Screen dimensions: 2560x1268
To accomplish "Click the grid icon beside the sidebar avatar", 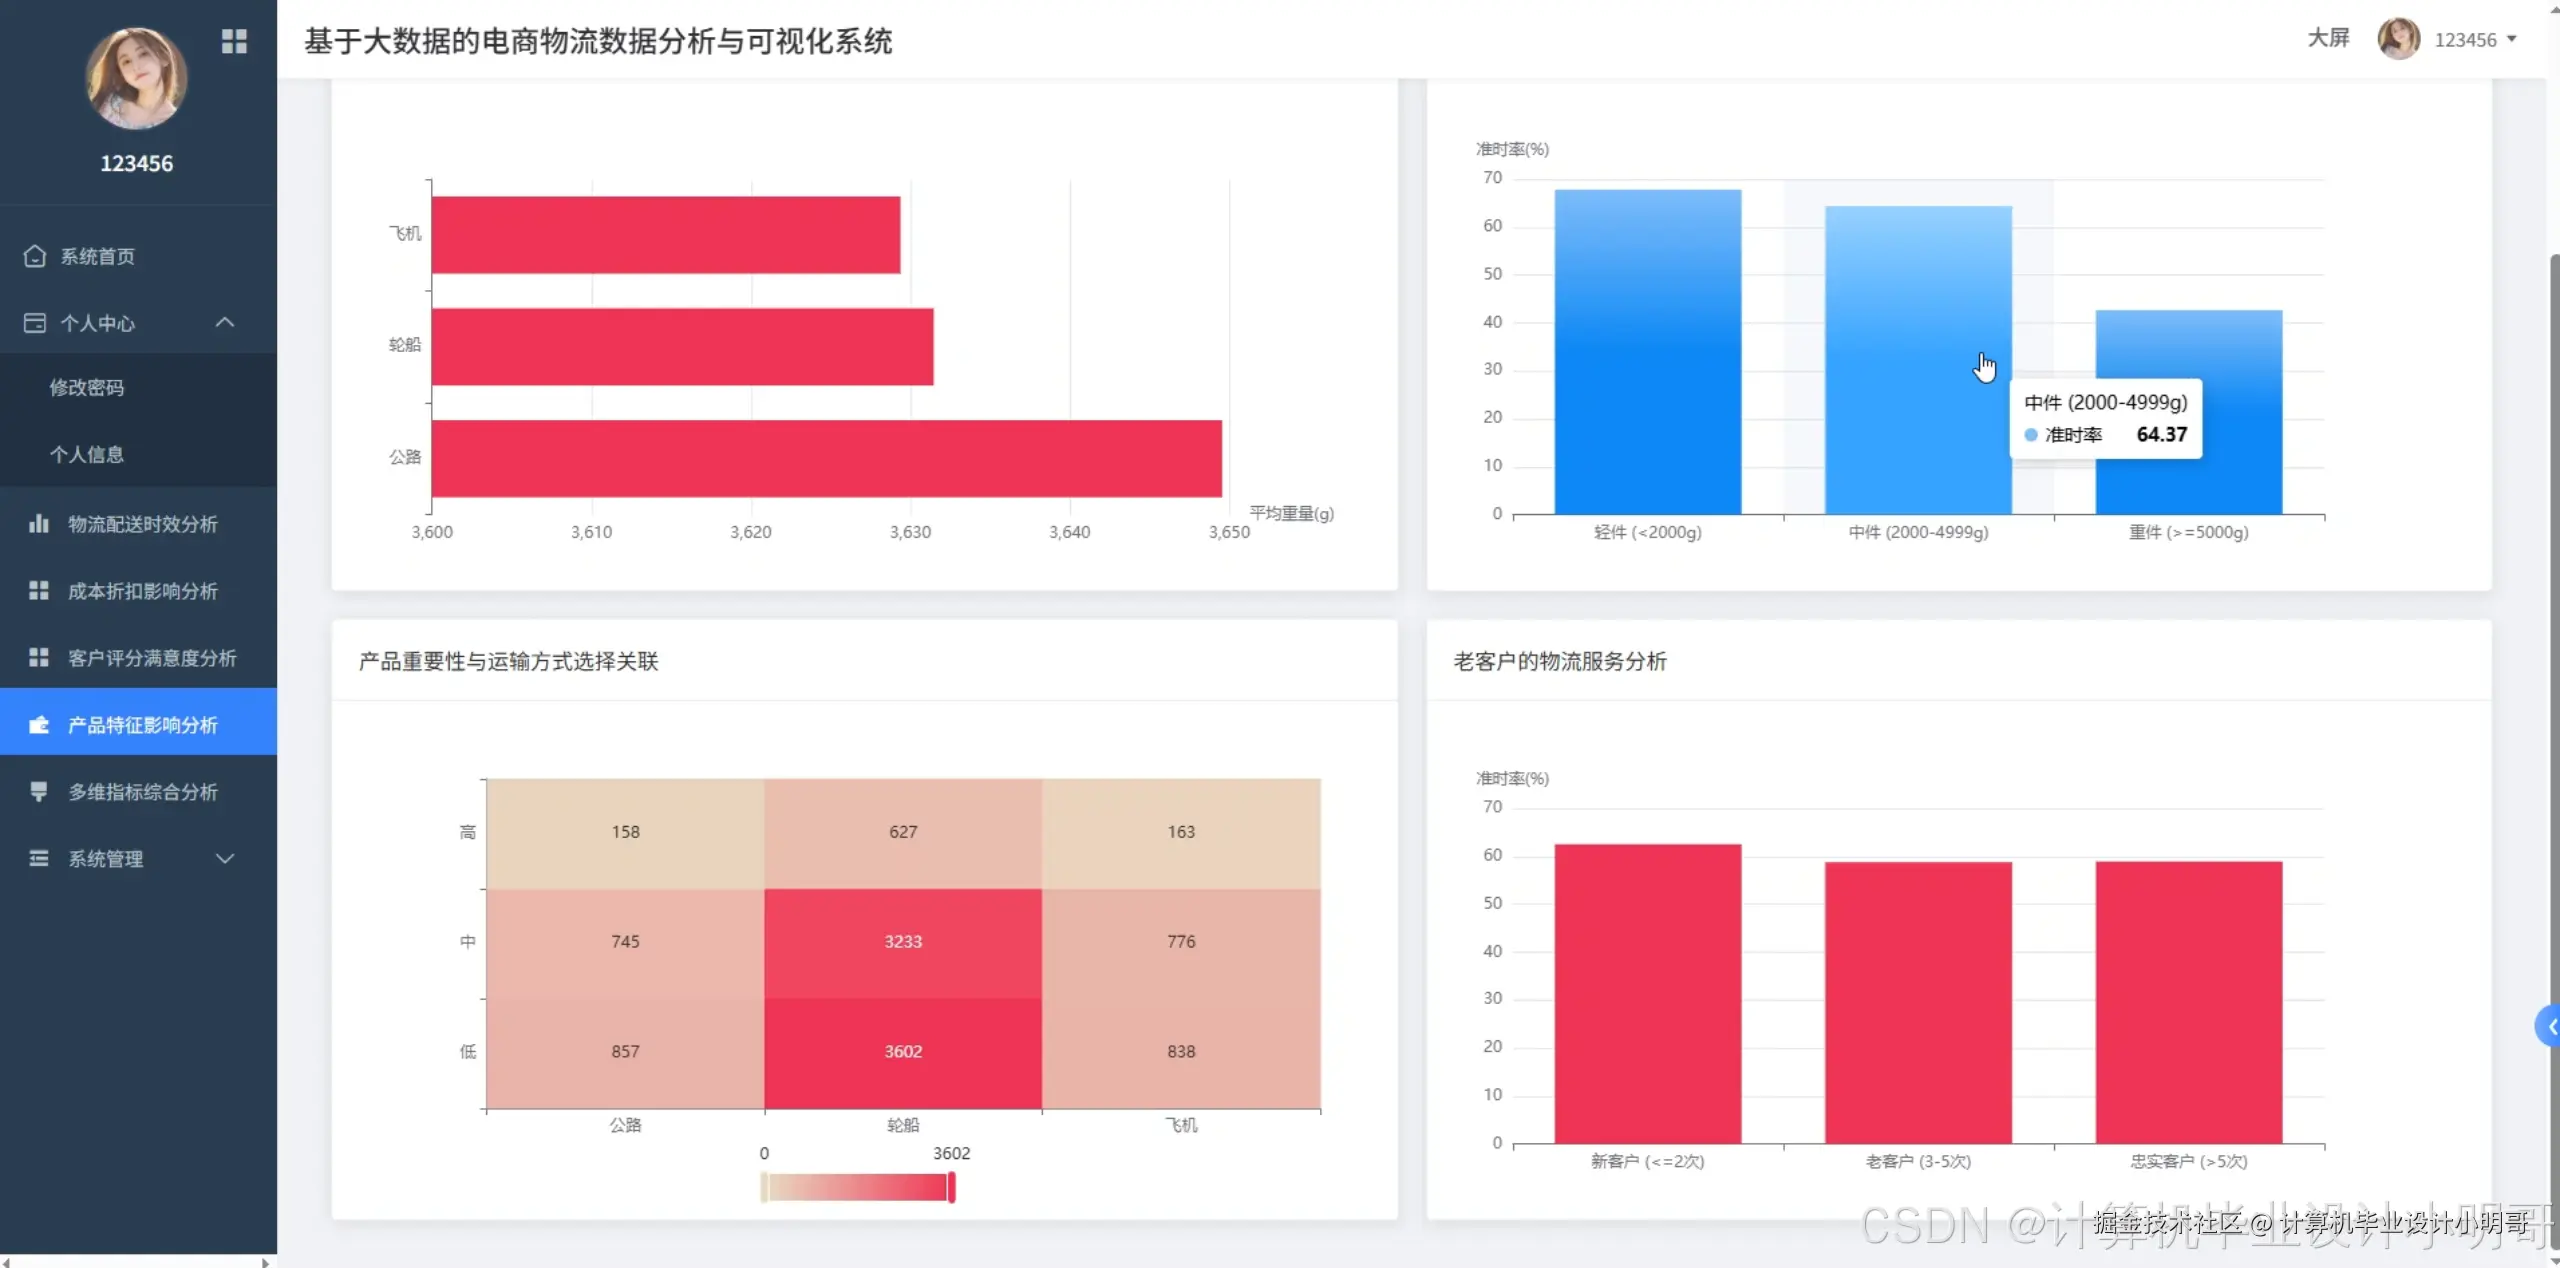I will 234,41.
